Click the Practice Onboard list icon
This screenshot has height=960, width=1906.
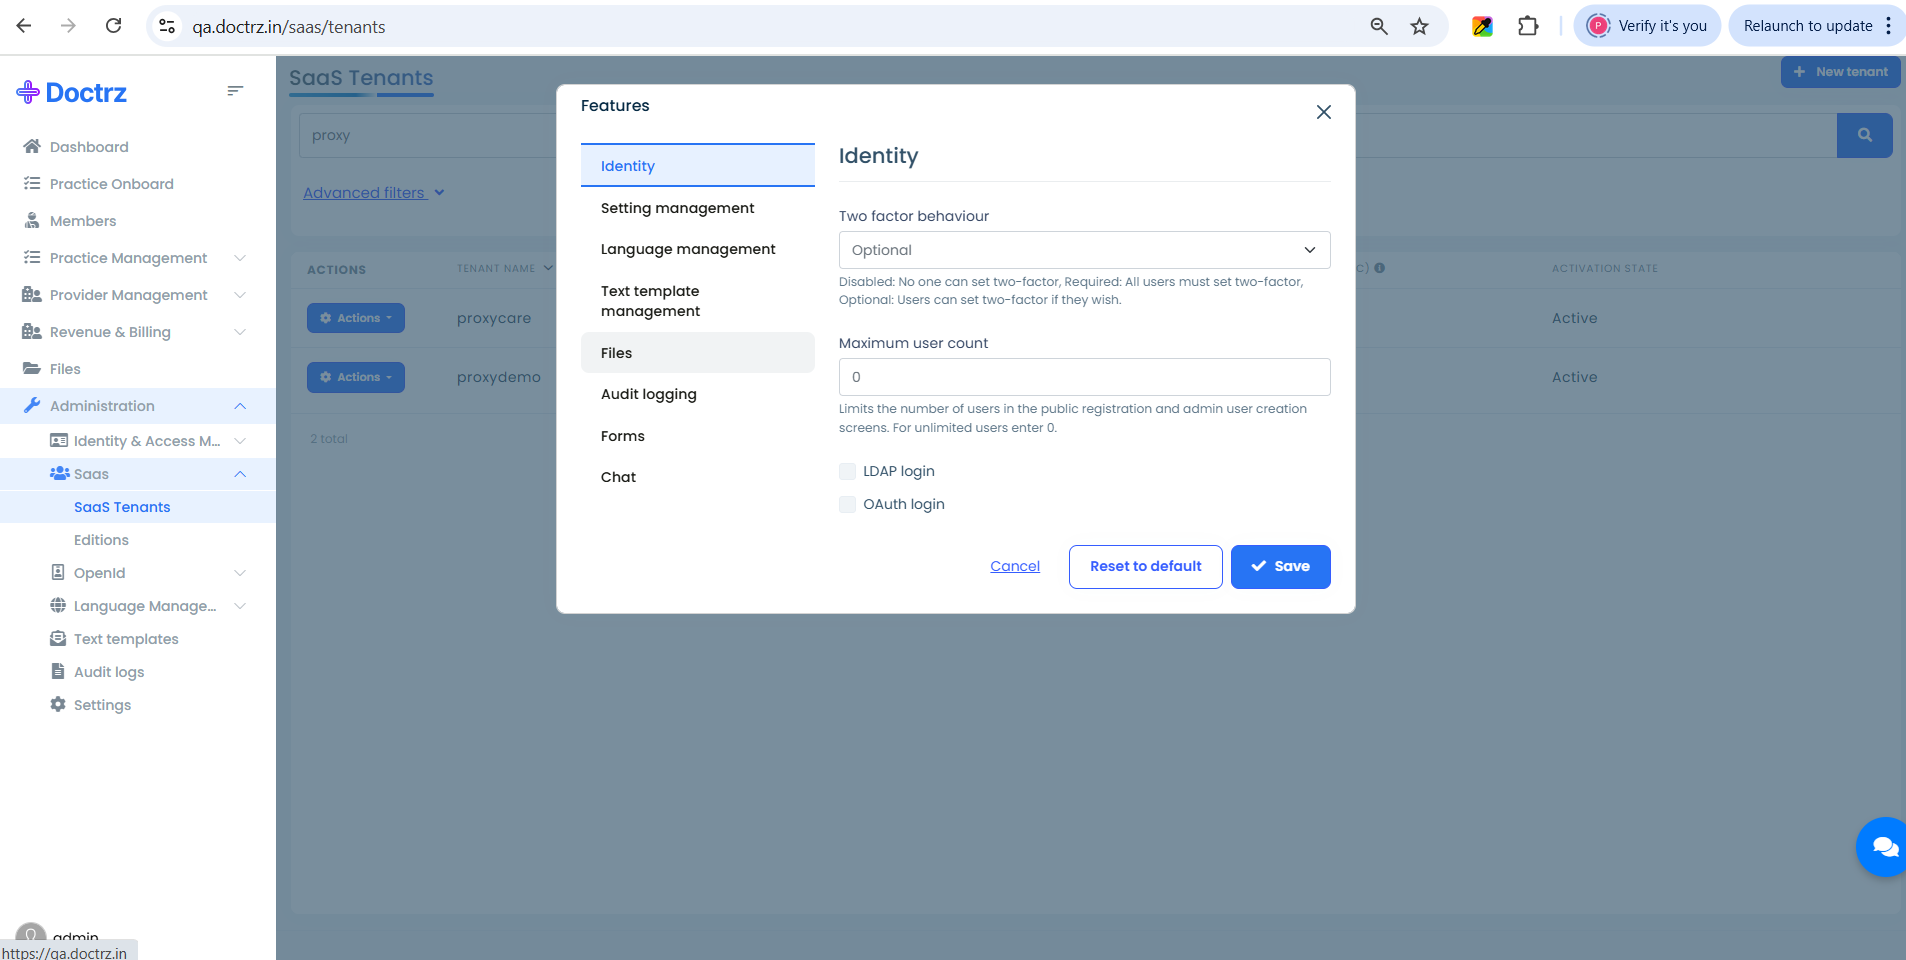[x=32, y=184]
